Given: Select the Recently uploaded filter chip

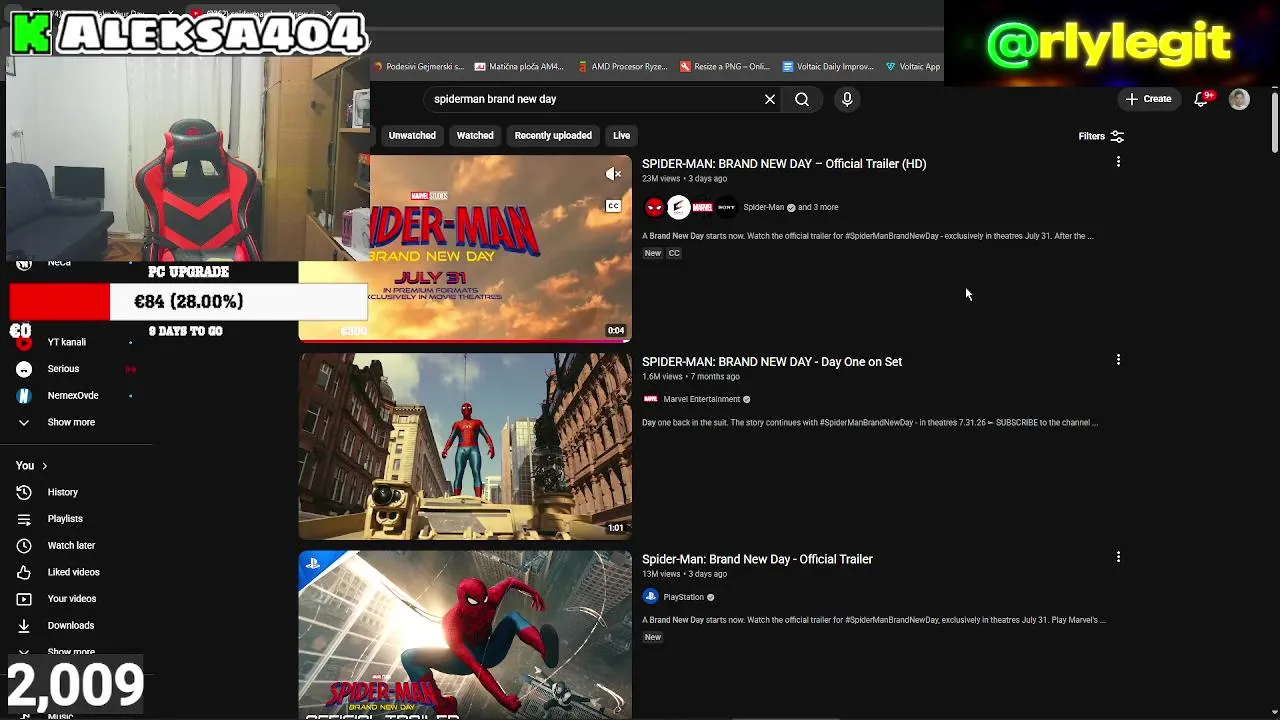Looking at the screenshot, I should click(x=553, y=135).
